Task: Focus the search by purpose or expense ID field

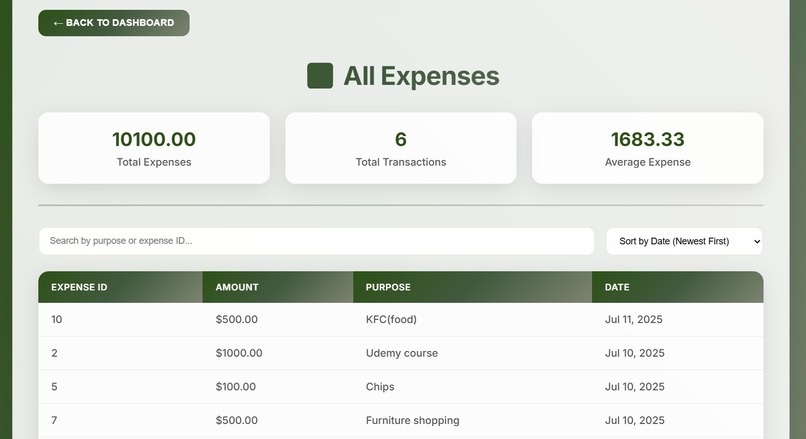Action: (317, 241)
